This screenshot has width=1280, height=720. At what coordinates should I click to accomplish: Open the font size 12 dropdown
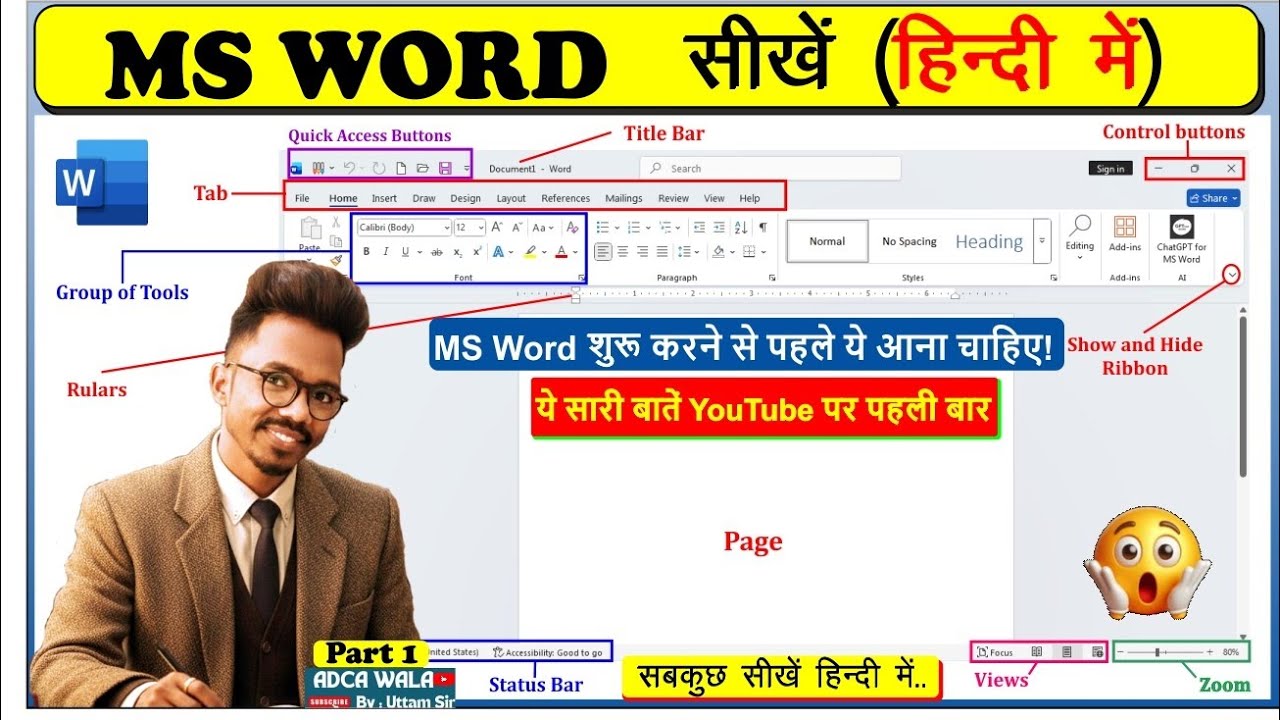coord(482,227)
